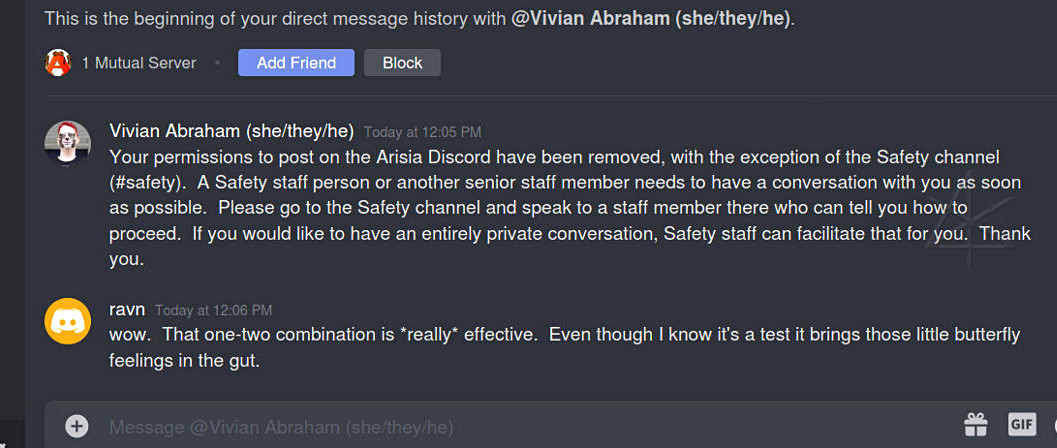This screenshot has width=1057, height=448.
Task: Open the attachment plus icon
Action: [77, 426]
